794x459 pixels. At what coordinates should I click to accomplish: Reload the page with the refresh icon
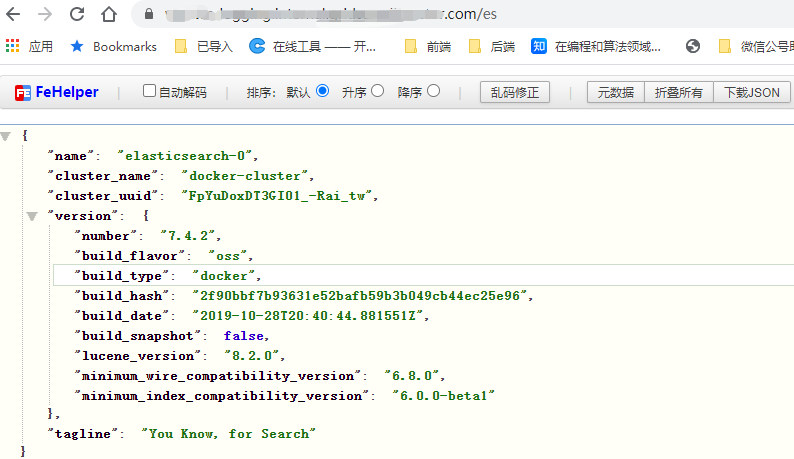point(77,14)
